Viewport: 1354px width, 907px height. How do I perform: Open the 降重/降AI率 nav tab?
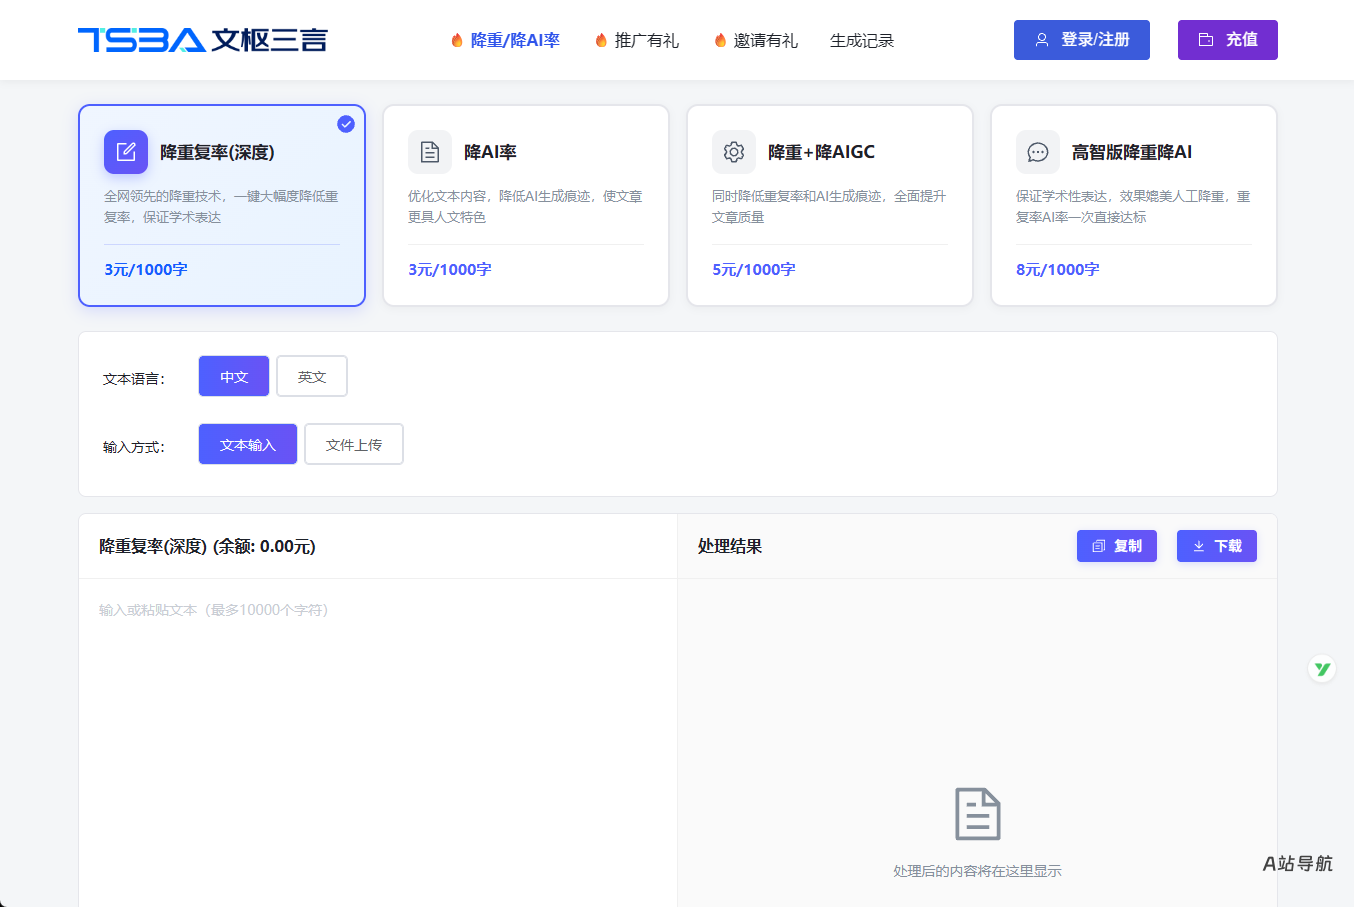(x=515, y=40)
